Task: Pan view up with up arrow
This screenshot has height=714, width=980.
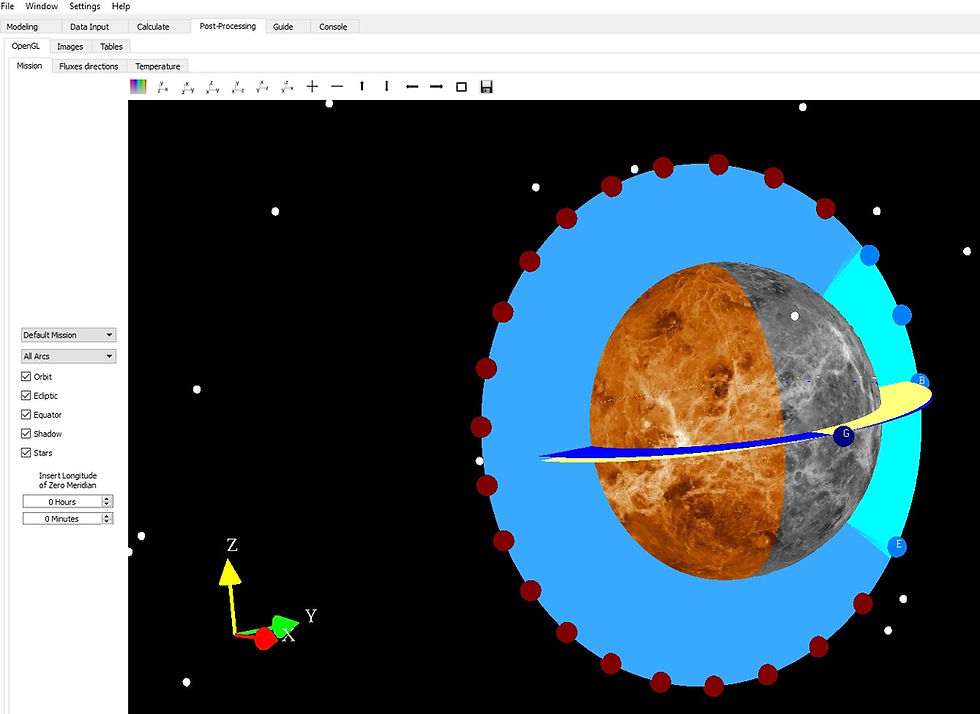Action: 362,86
